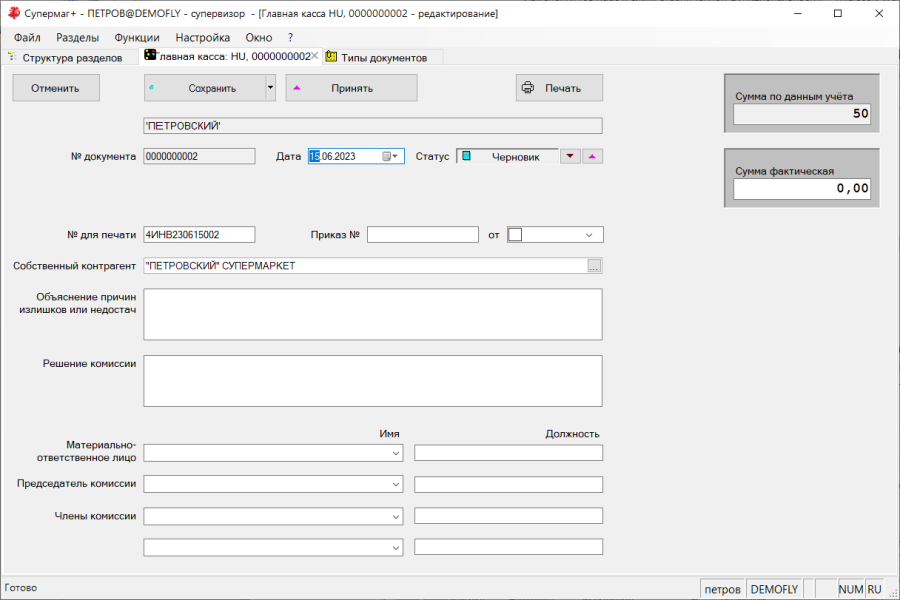Open the first Члены комиссии dropdown
Screen dimensions: 900x600
(396, 517)
